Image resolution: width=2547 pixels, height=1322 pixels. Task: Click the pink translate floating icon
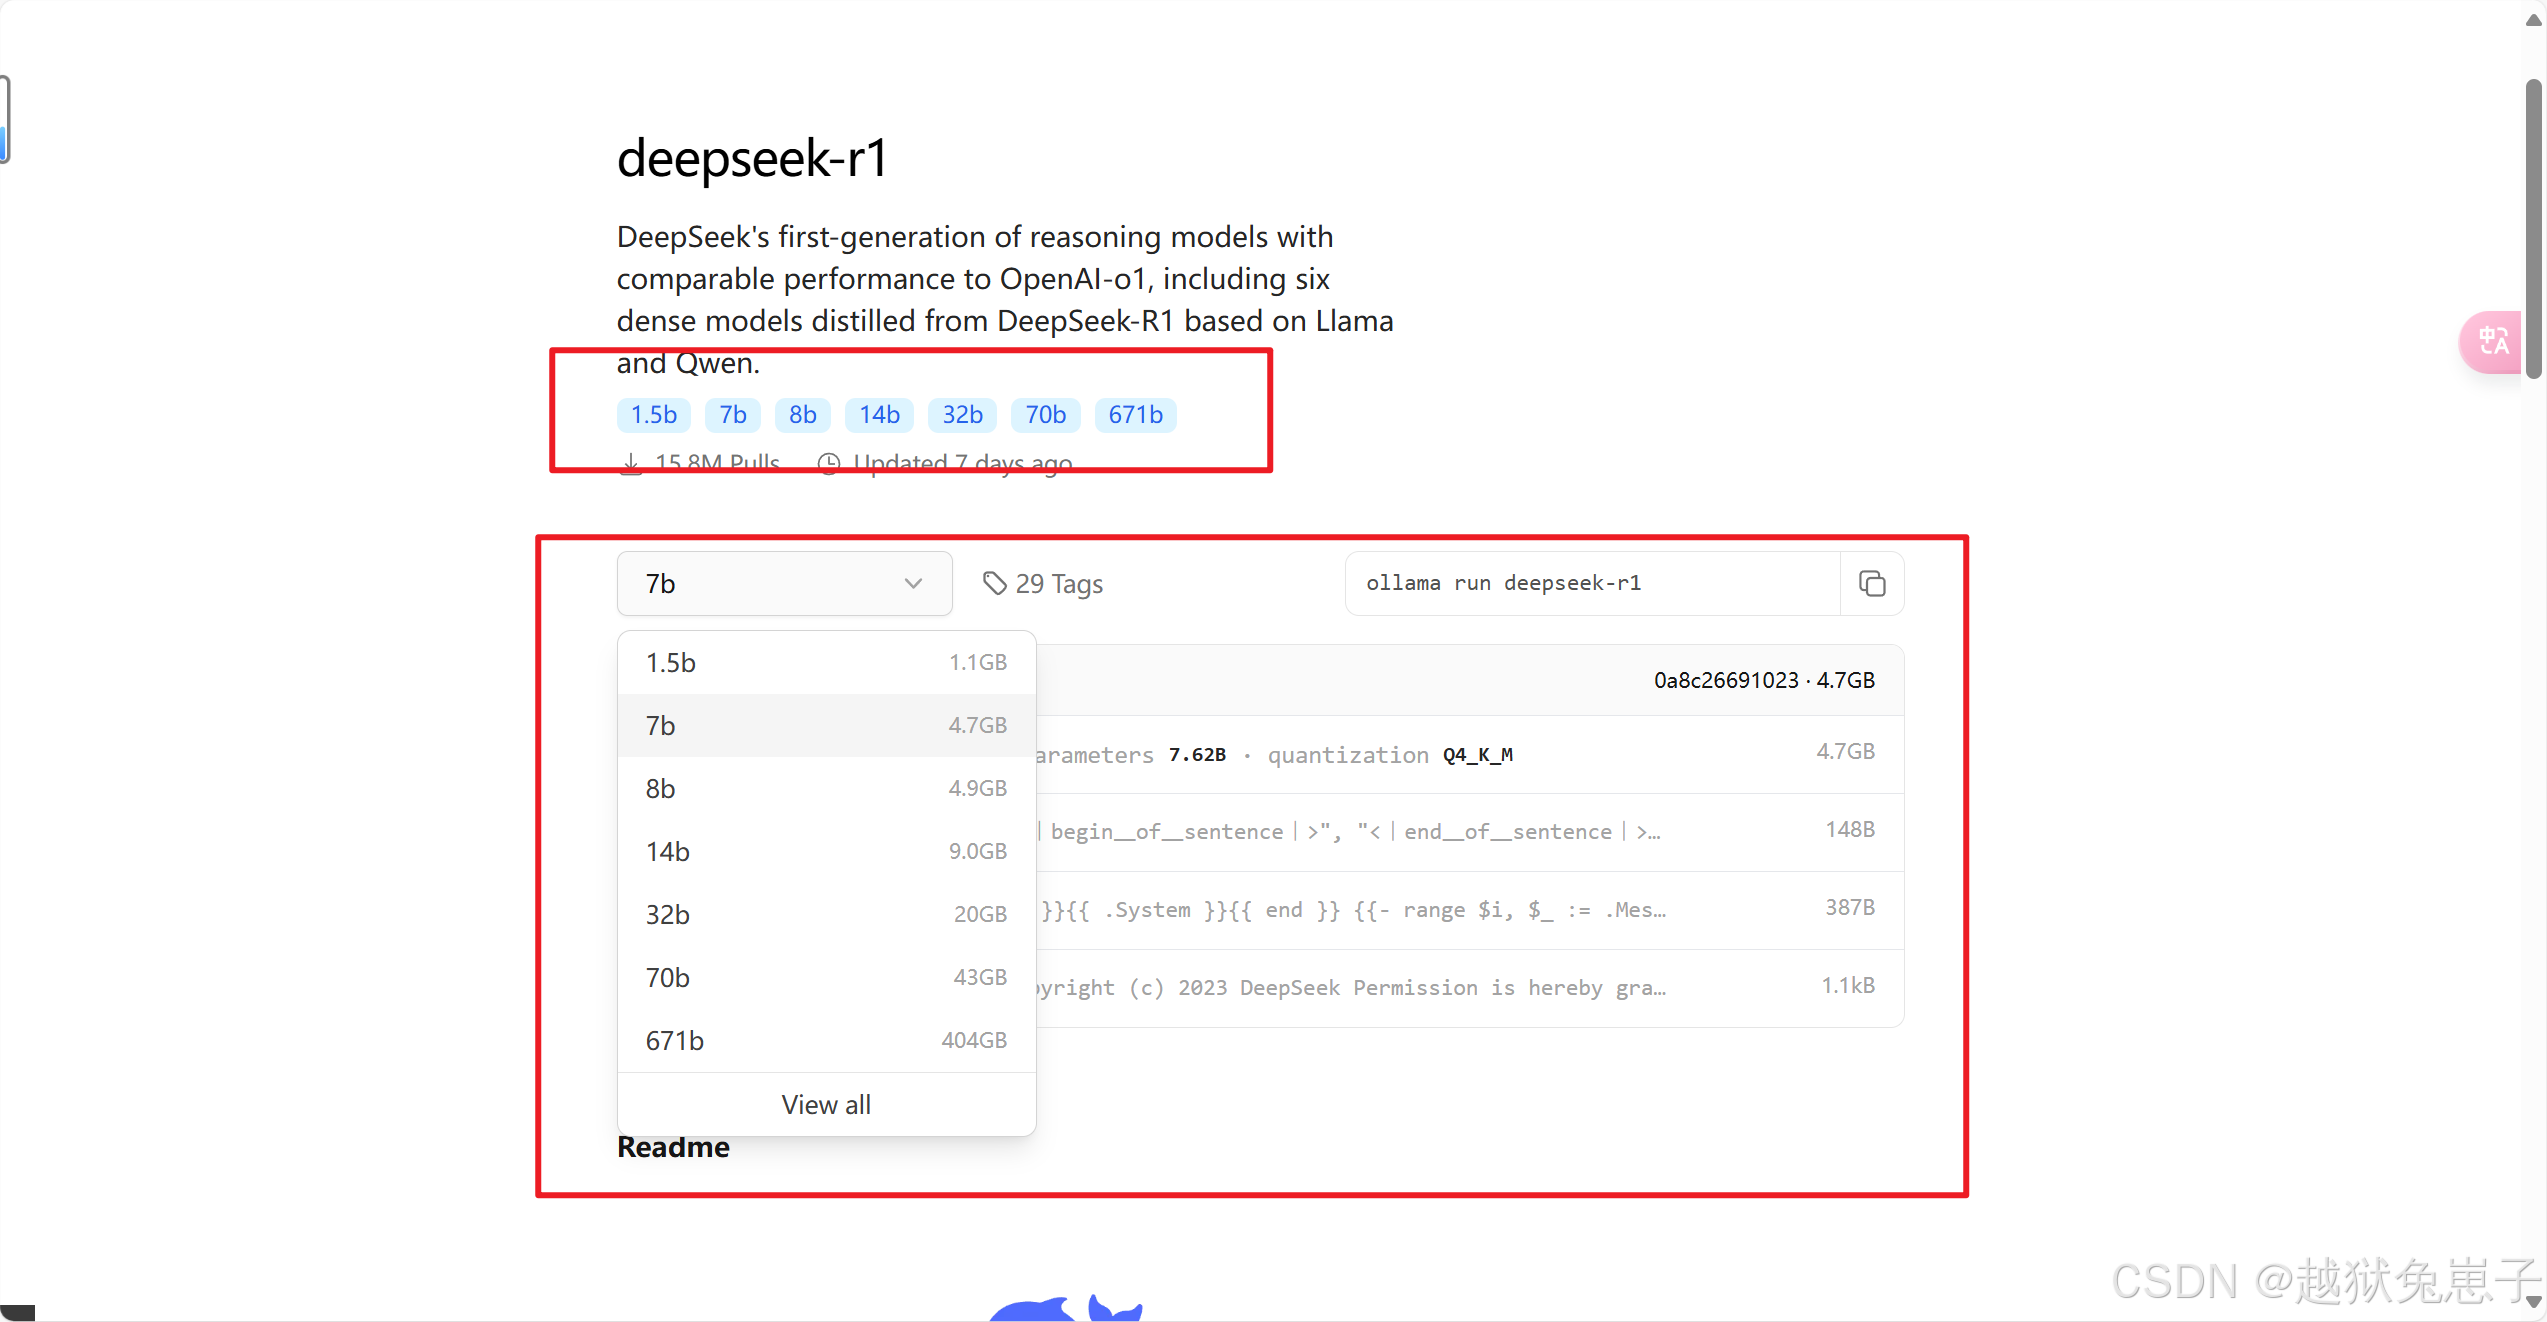click(2492, 342)
